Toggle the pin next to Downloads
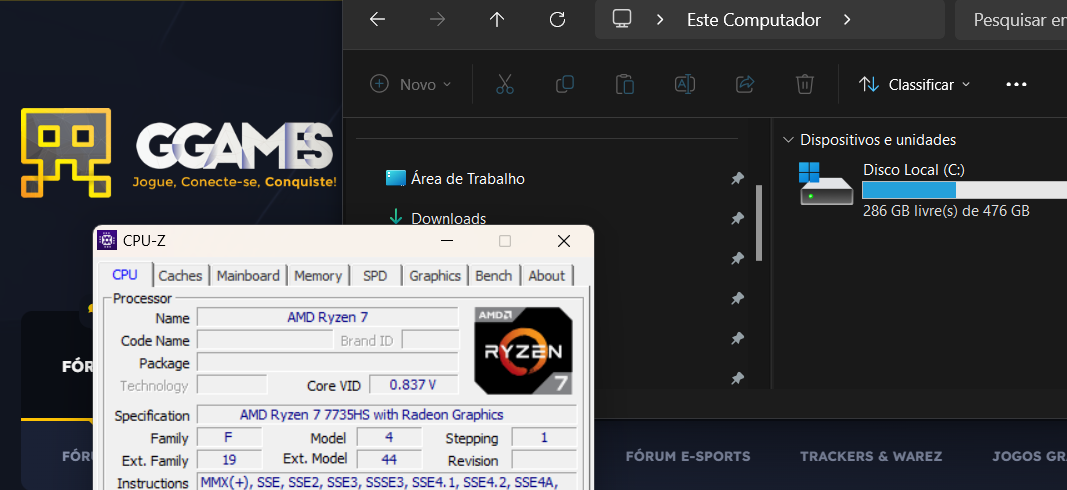 pyautogui.click(x=737, y=219)
